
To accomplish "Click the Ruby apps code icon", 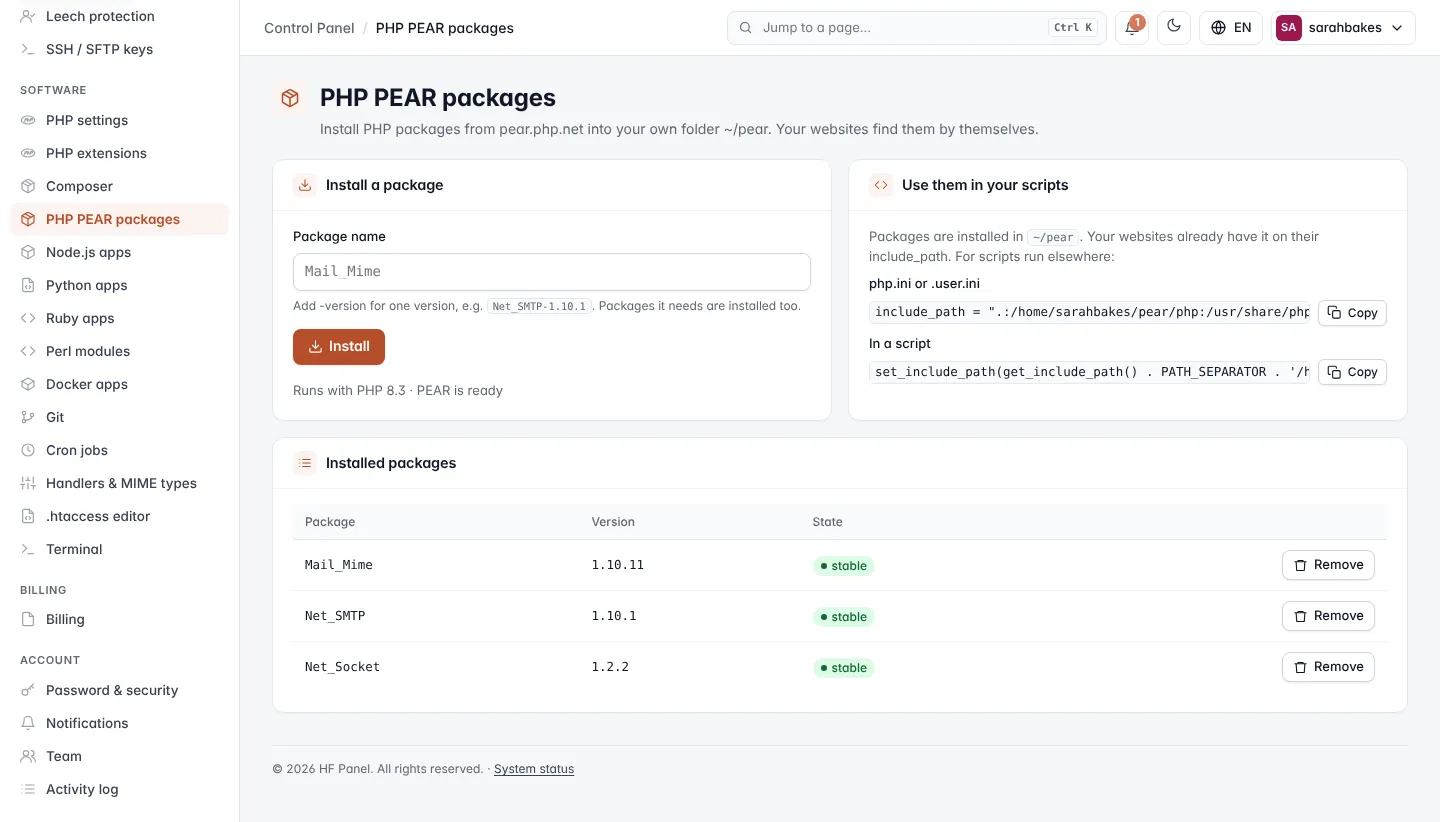I will (28, 318).
